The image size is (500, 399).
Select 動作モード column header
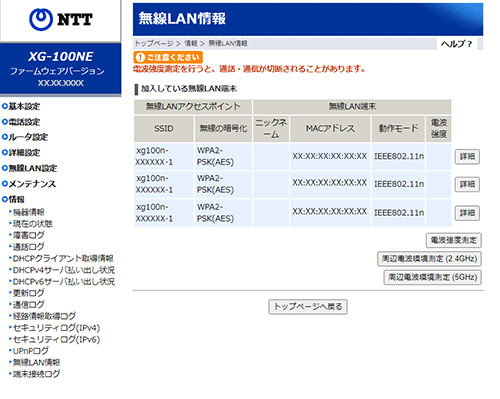coord(398,129)
